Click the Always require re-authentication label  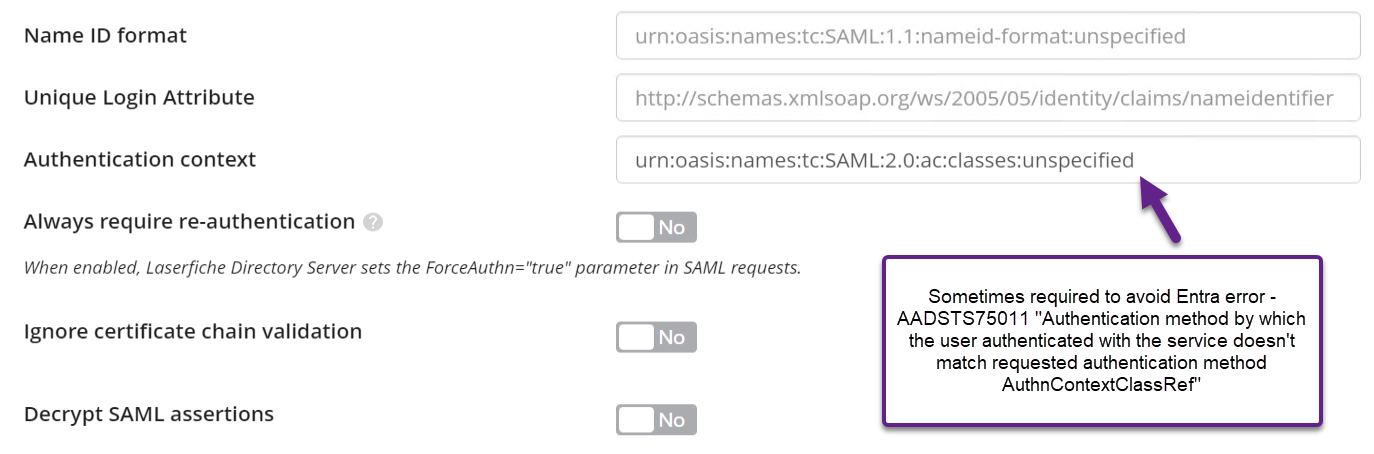coord(189,222)
